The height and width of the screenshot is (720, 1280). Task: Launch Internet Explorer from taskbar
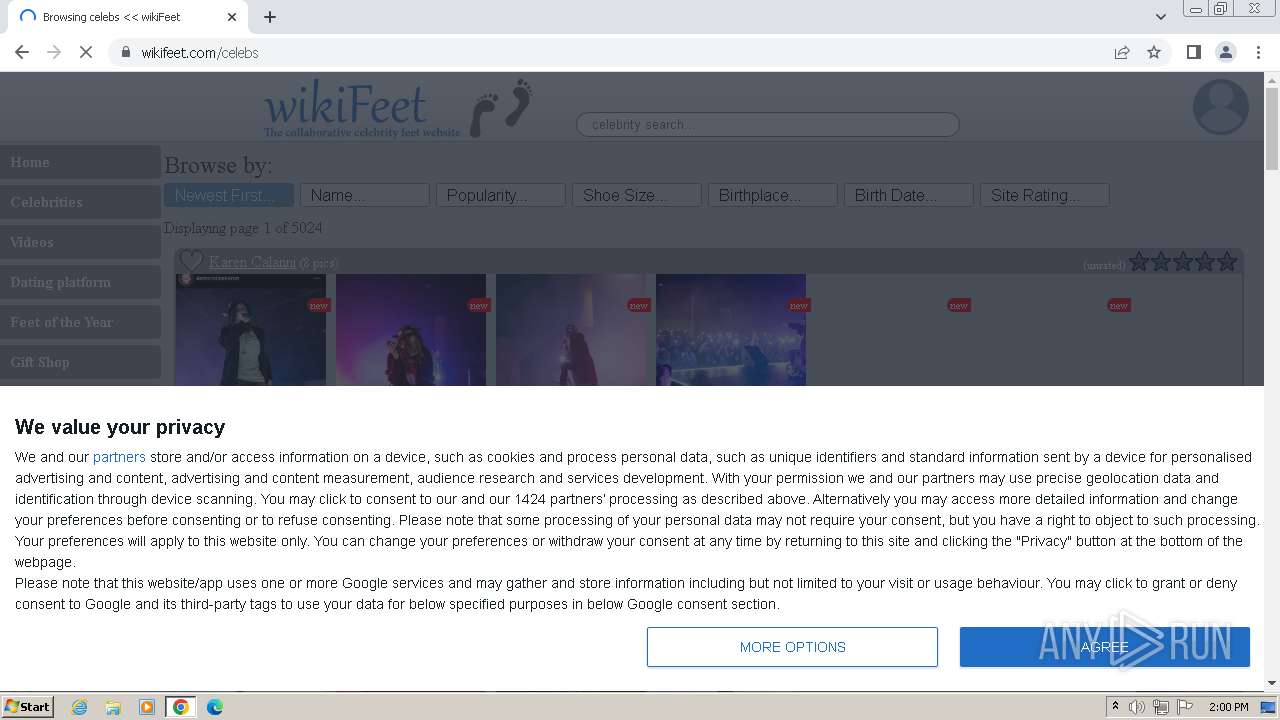click(79, 707)
